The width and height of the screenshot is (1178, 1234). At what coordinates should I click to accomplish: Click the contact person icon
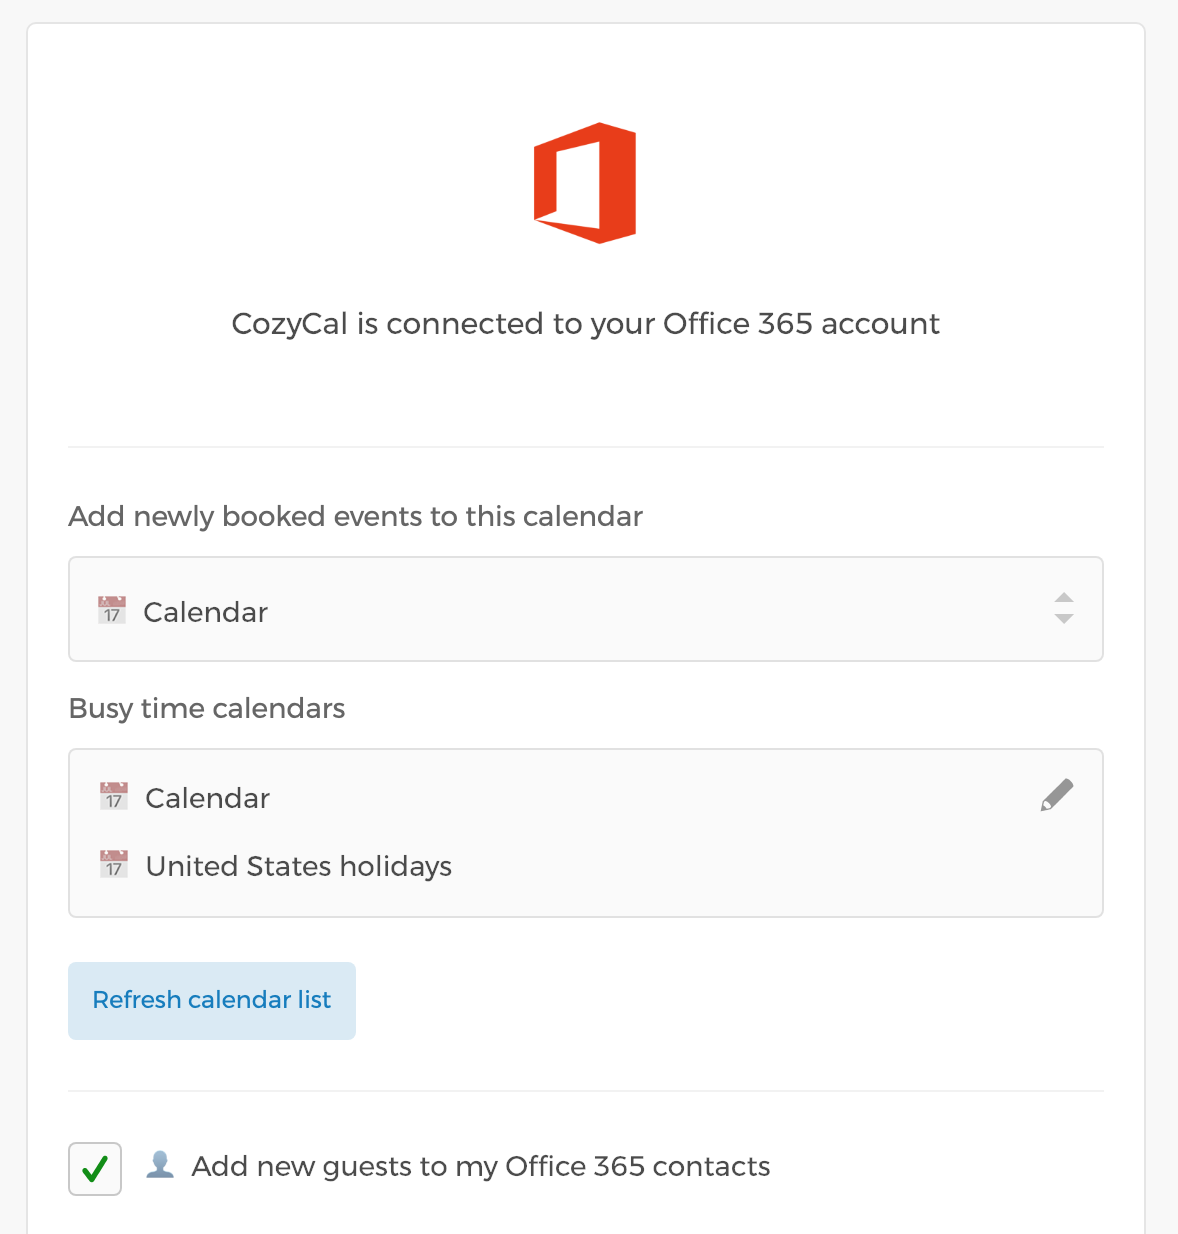[x=160, y=1164]
